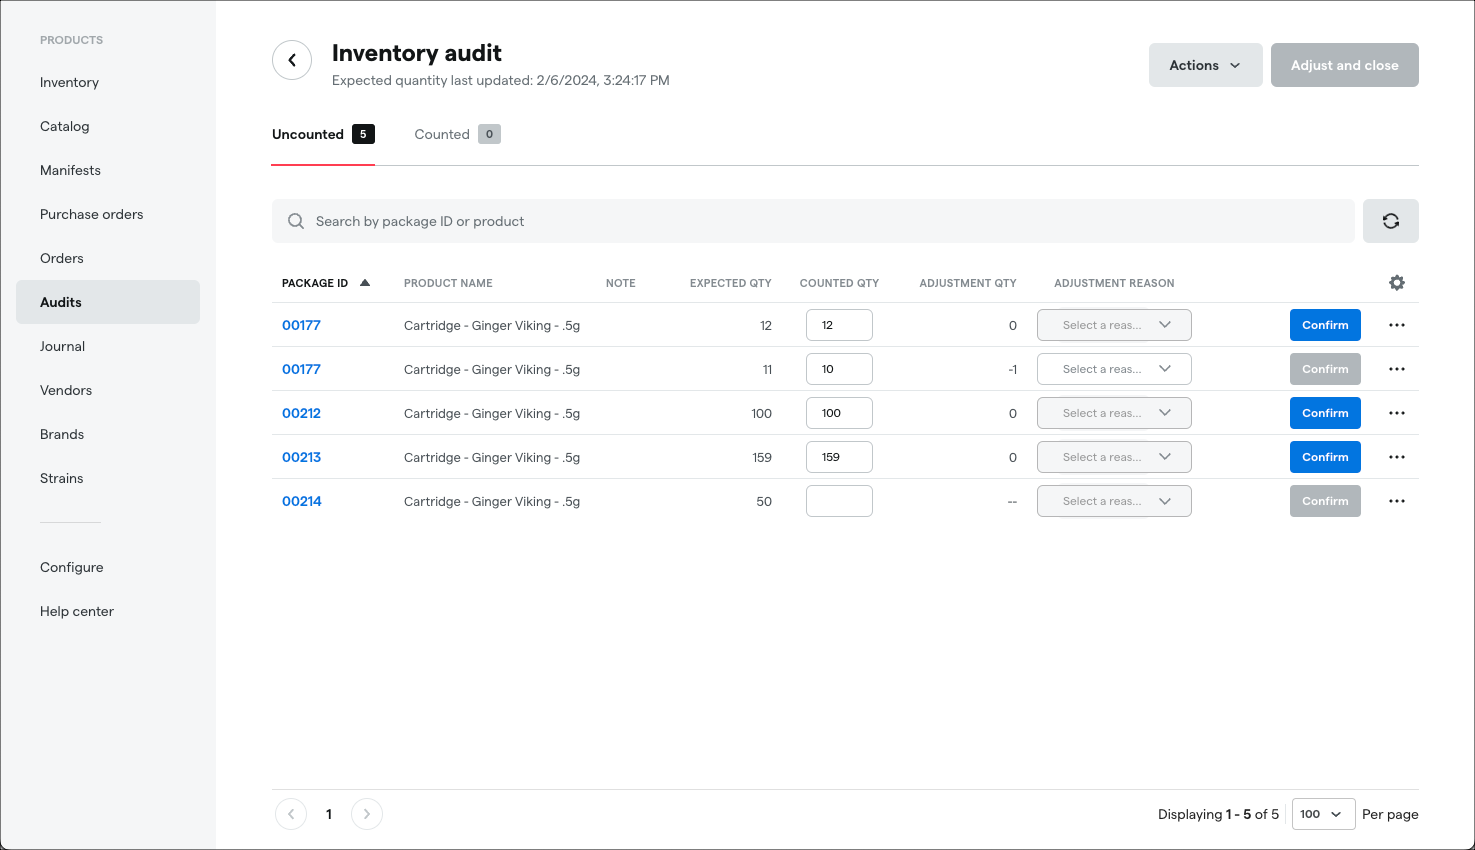
Task: Open more options for 00177 row with expected 12
Action: point(1397,325)
